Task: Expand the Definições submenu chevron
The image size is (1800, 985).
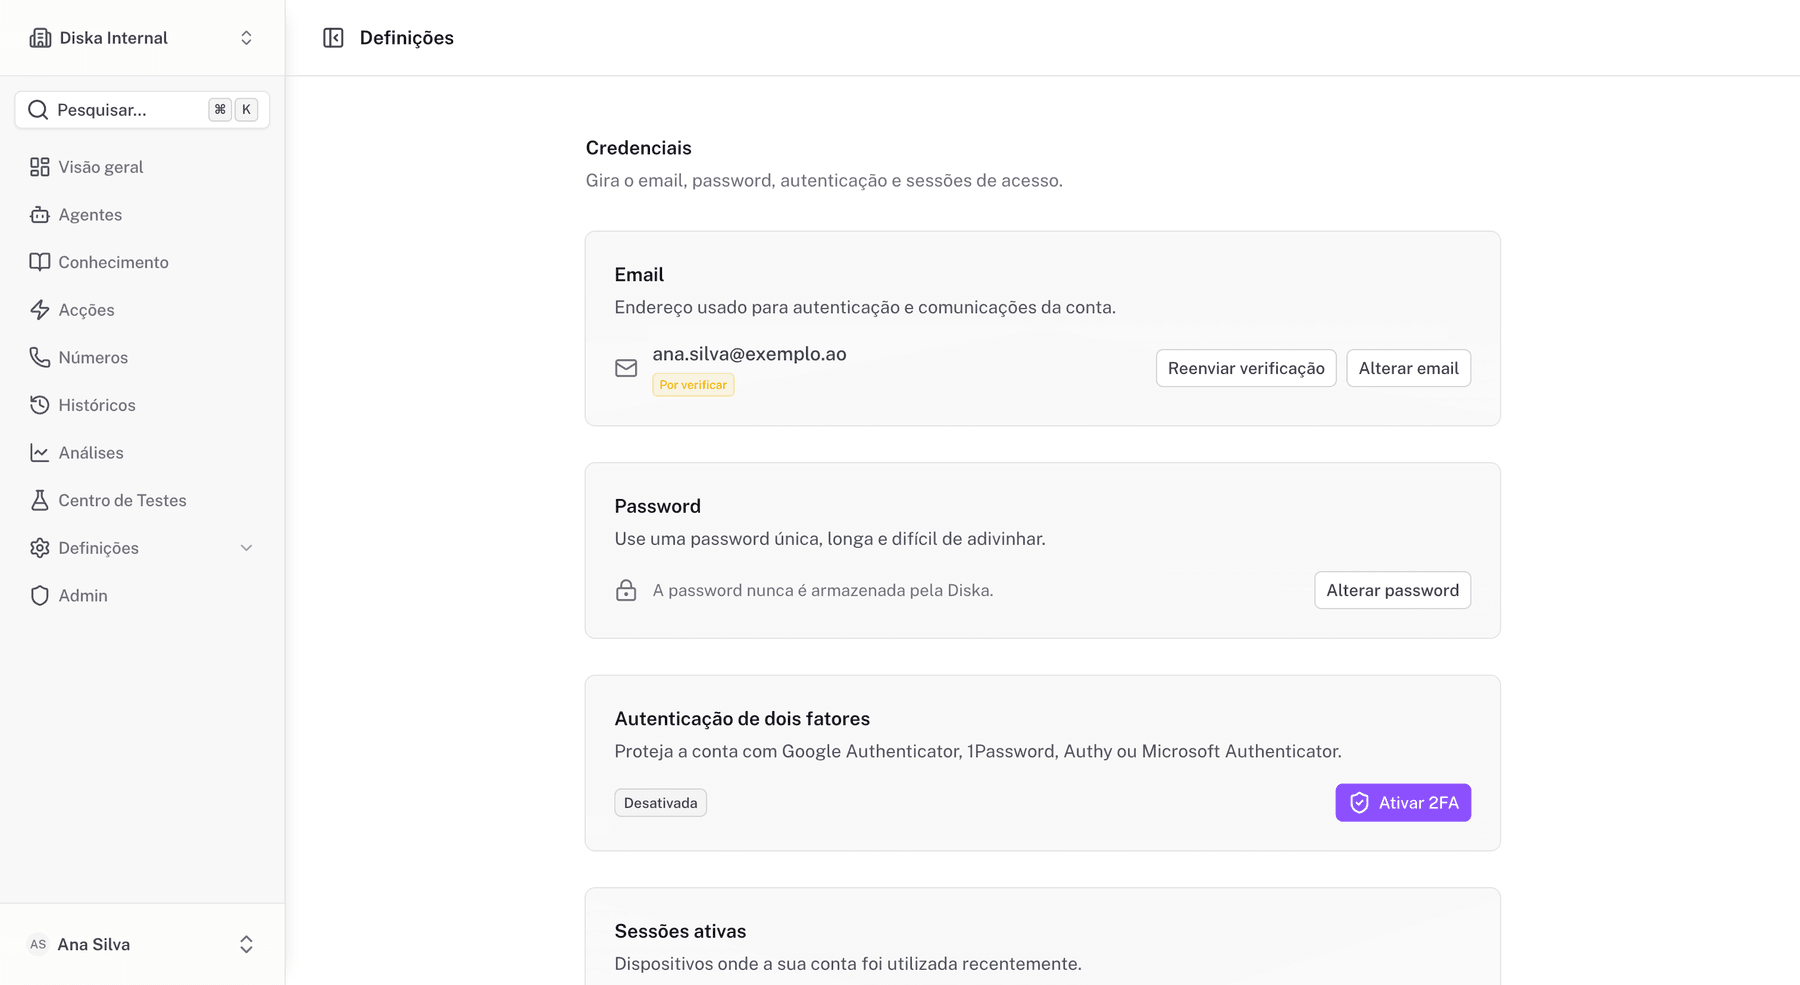Action: [x=246, y=548]
